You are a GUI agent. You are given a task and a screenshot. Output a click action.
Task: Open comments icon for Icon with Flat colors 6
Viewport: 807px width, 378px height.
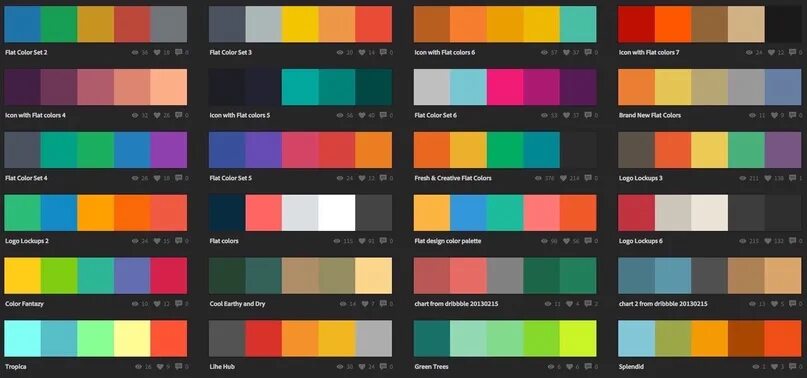click(588, 53)
